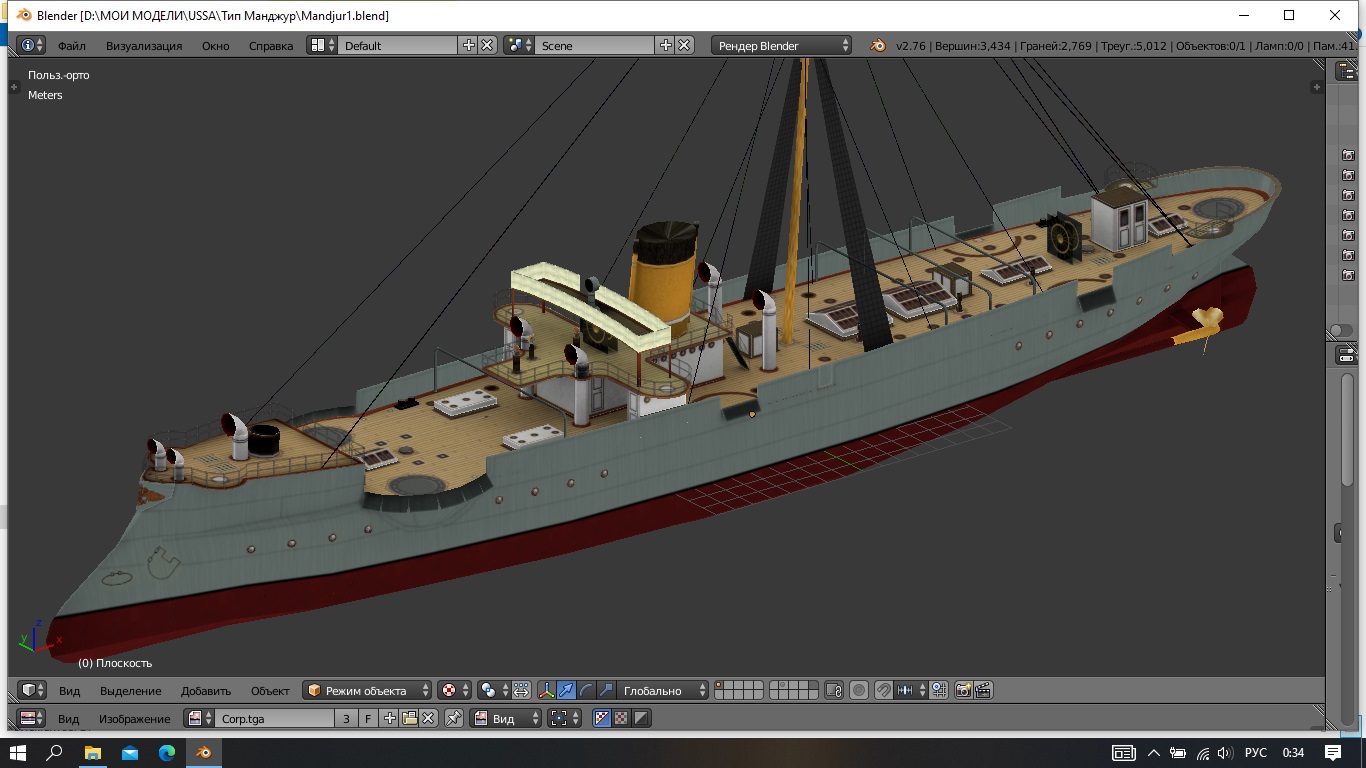Expand the Рендер Blender engine dropdown
Screen dimensions: 1366x768
[782, 45]
